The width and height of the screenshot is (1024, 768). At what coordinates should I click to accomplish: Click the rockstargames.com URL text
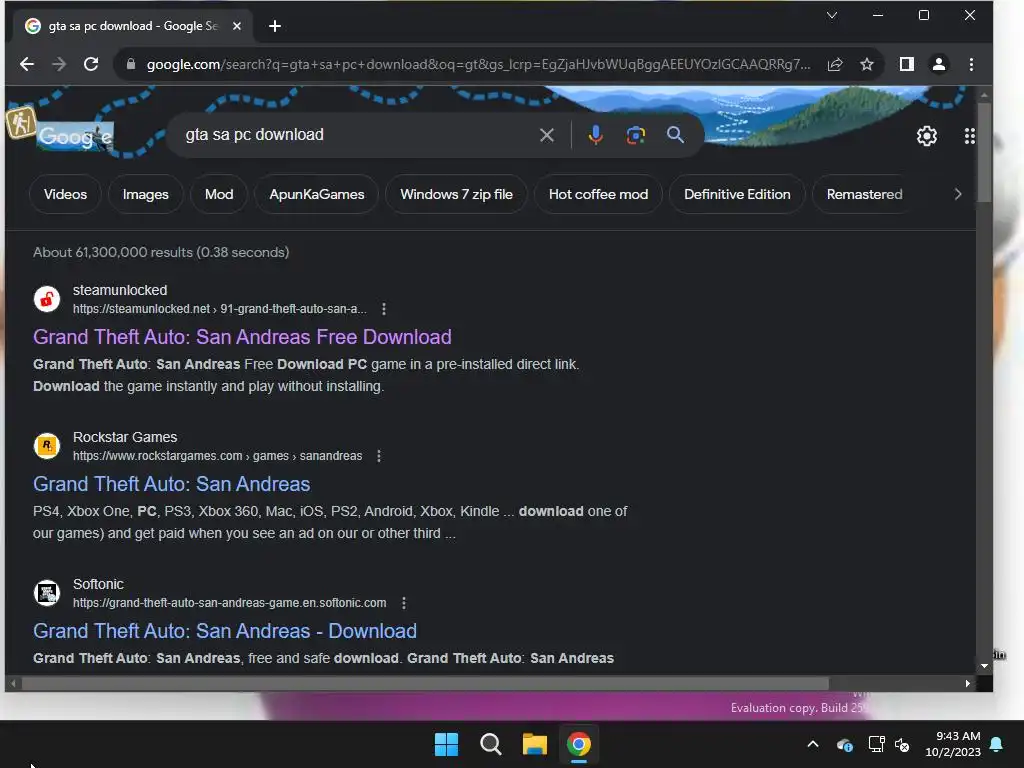pos(217,456)
